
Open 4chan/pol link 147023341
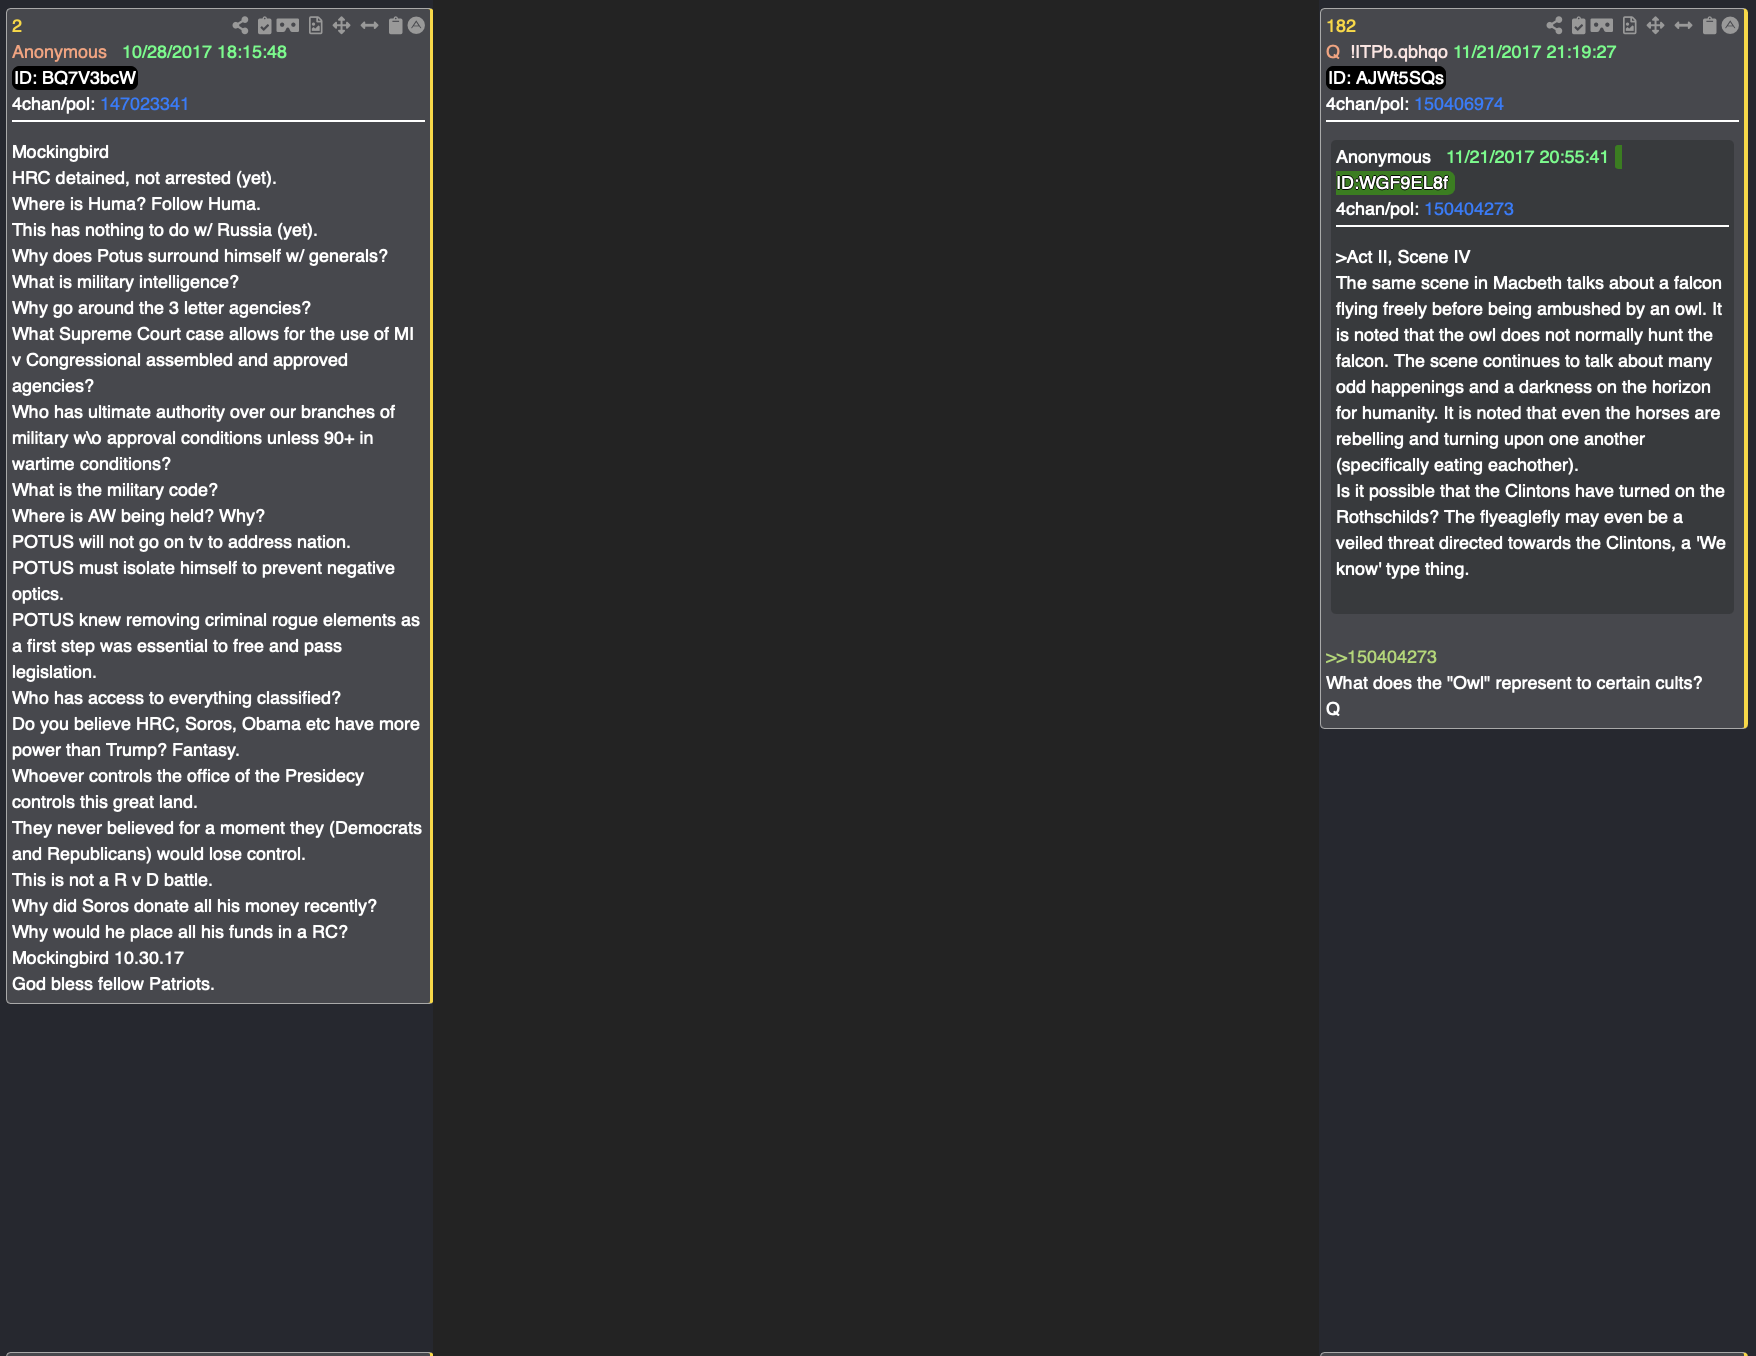point(145,104)
